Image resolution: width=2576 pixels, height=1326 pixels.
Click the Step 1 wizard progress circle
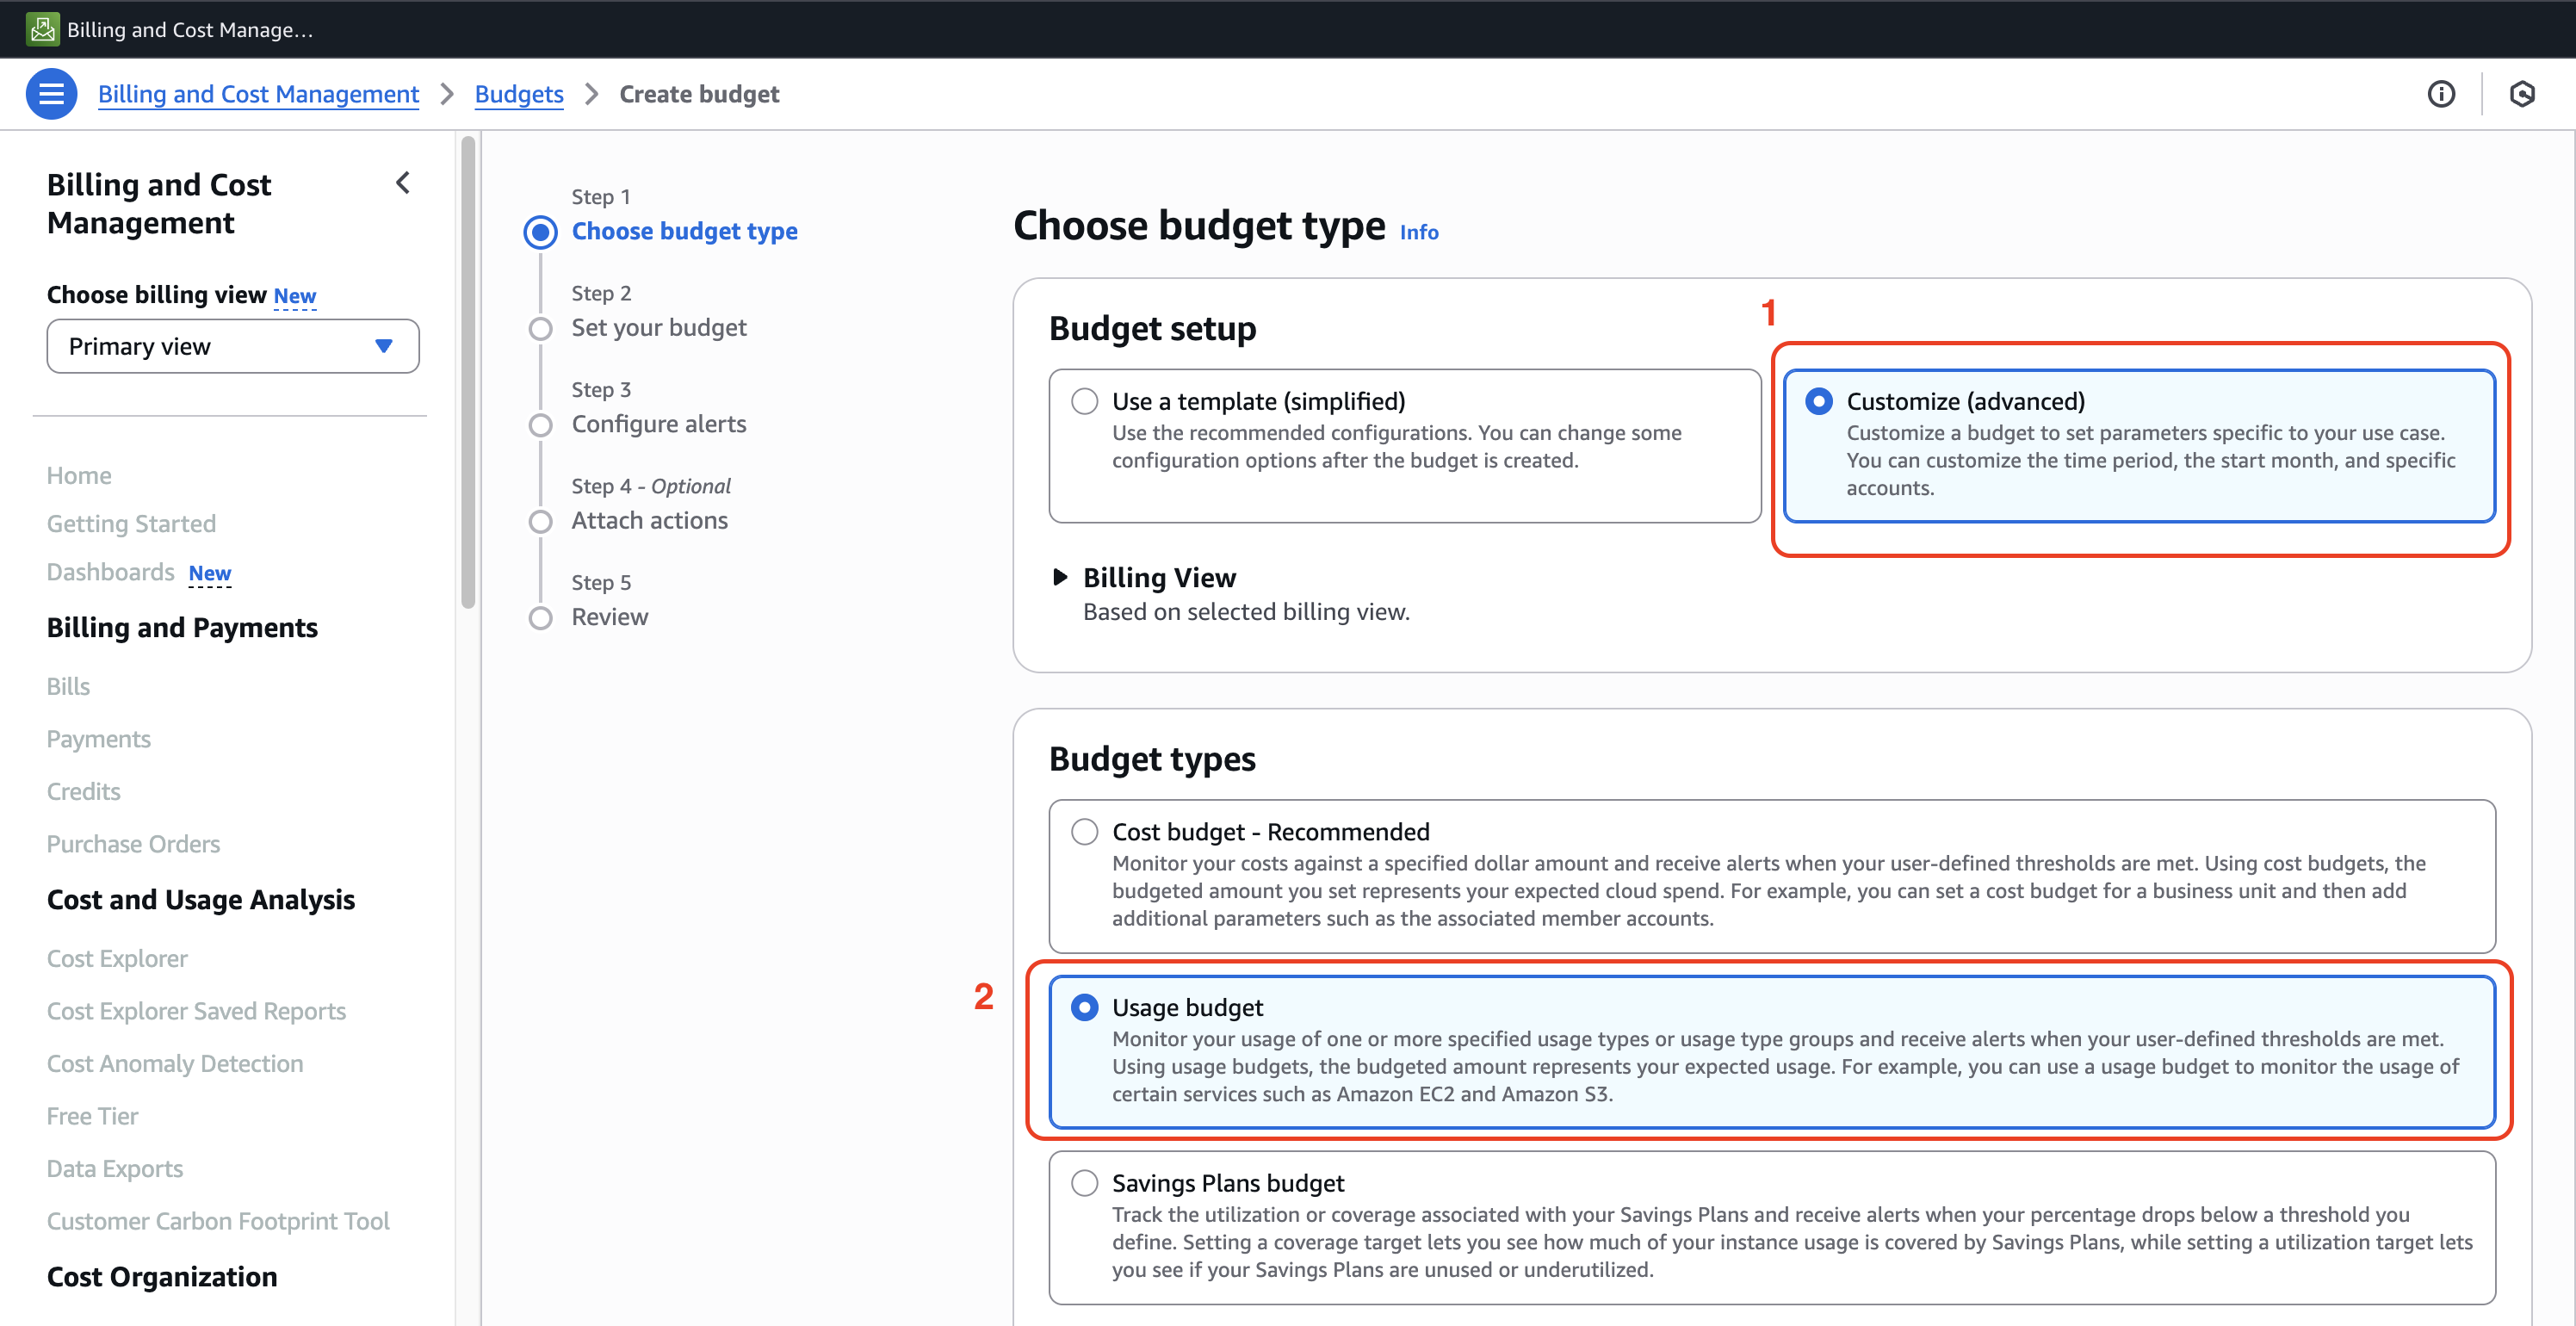pos(540,232)
